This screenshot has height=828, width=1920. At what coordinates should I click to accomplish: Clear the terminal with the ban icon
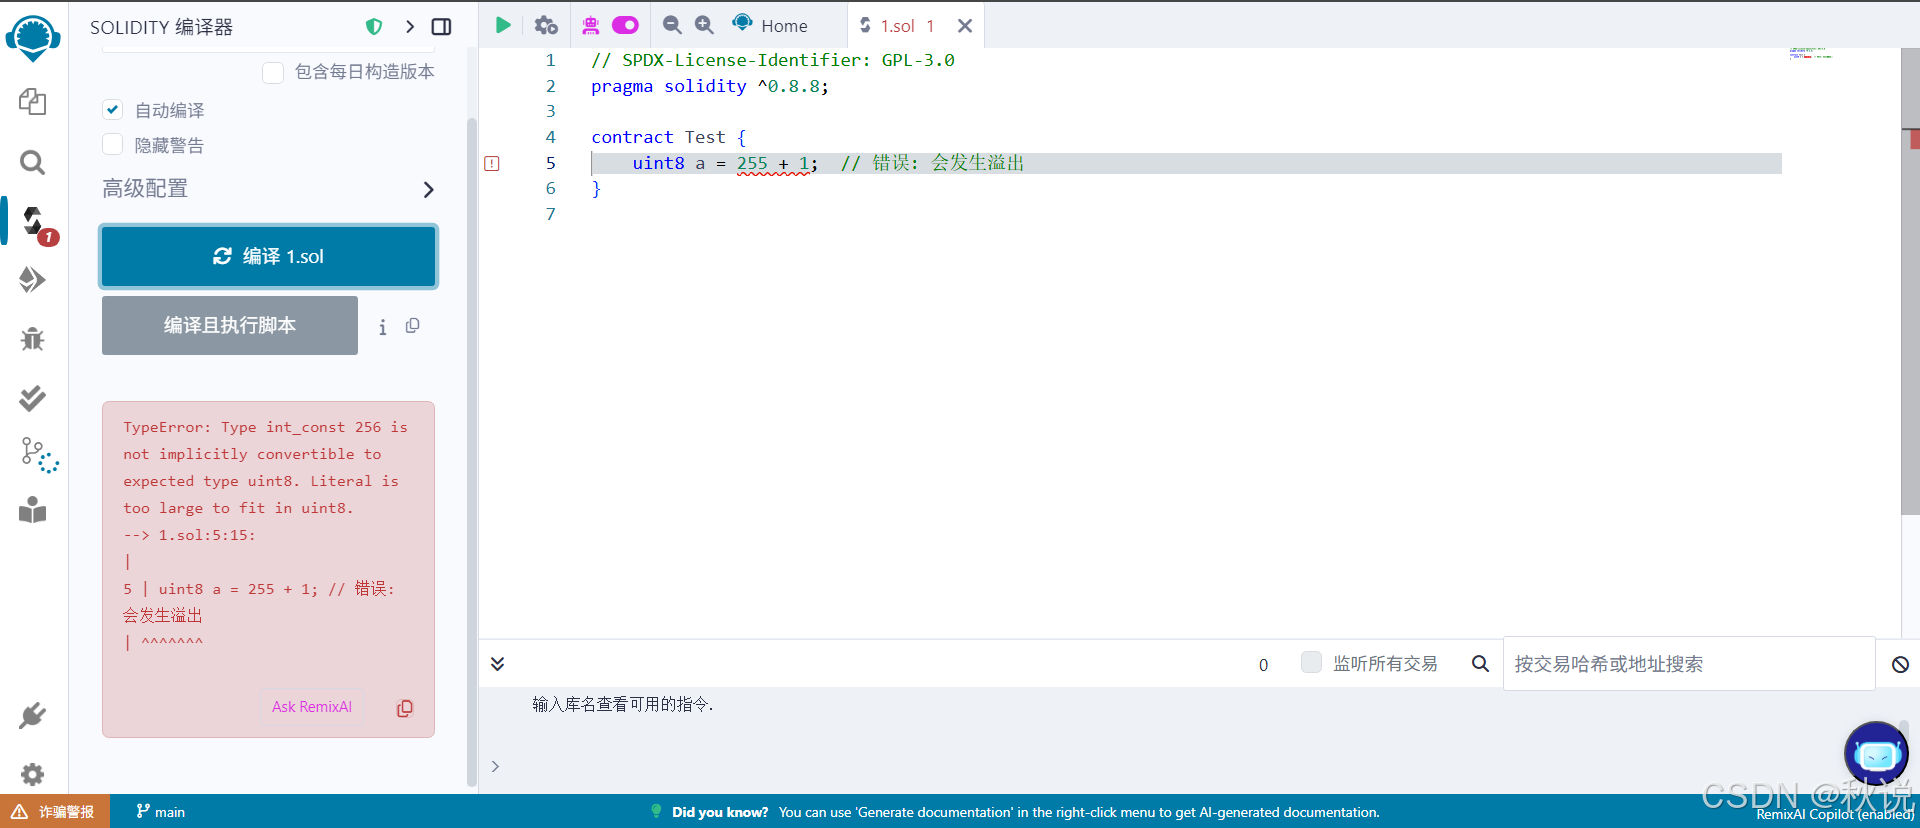pyautogui.click(x=1900, y=664)
